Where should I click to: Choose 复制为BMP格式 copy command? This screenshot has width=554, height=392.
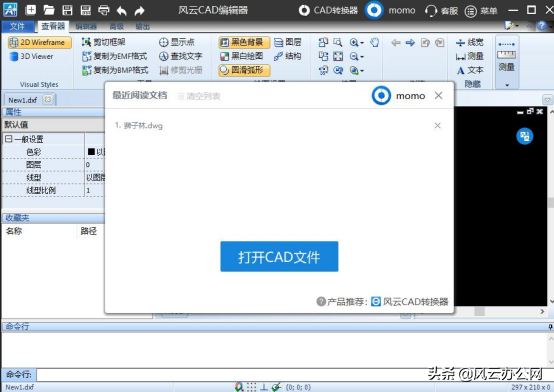click(115, 70)
